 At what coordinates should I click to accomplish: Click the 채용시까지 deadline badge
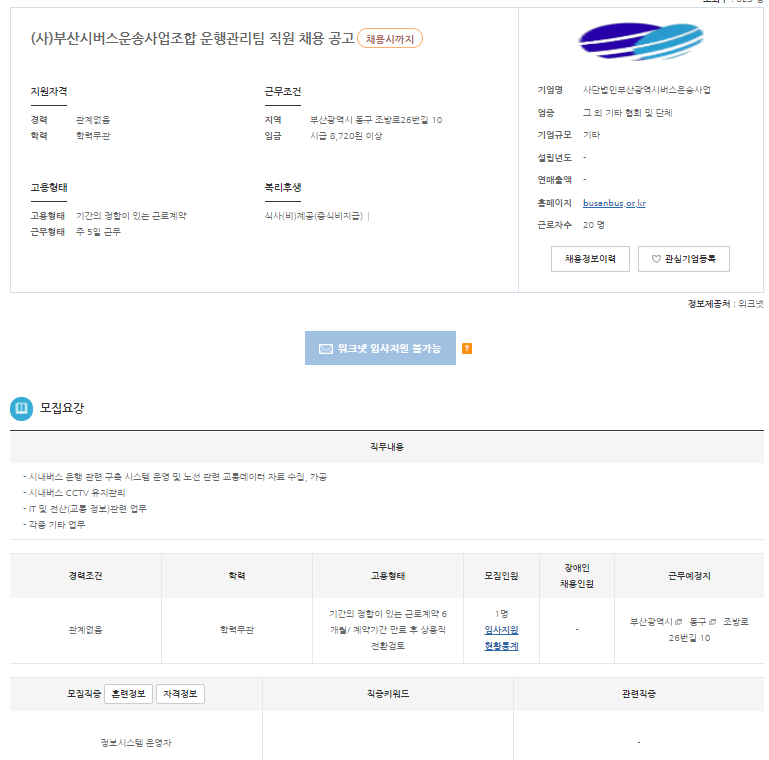390,39
